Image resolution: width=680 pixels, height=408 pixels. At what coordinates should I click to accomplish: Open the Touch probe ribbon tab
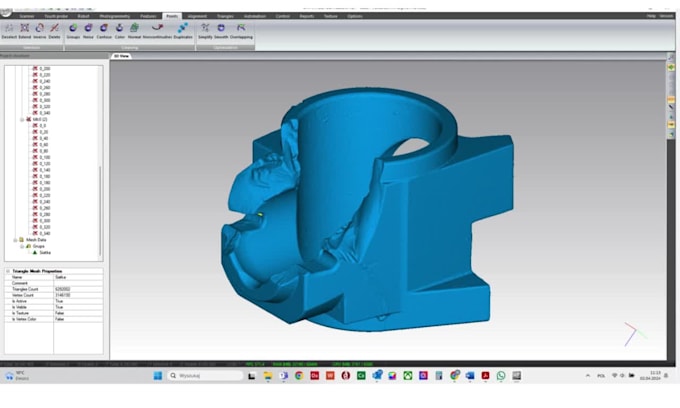click(x=56, y=16)
